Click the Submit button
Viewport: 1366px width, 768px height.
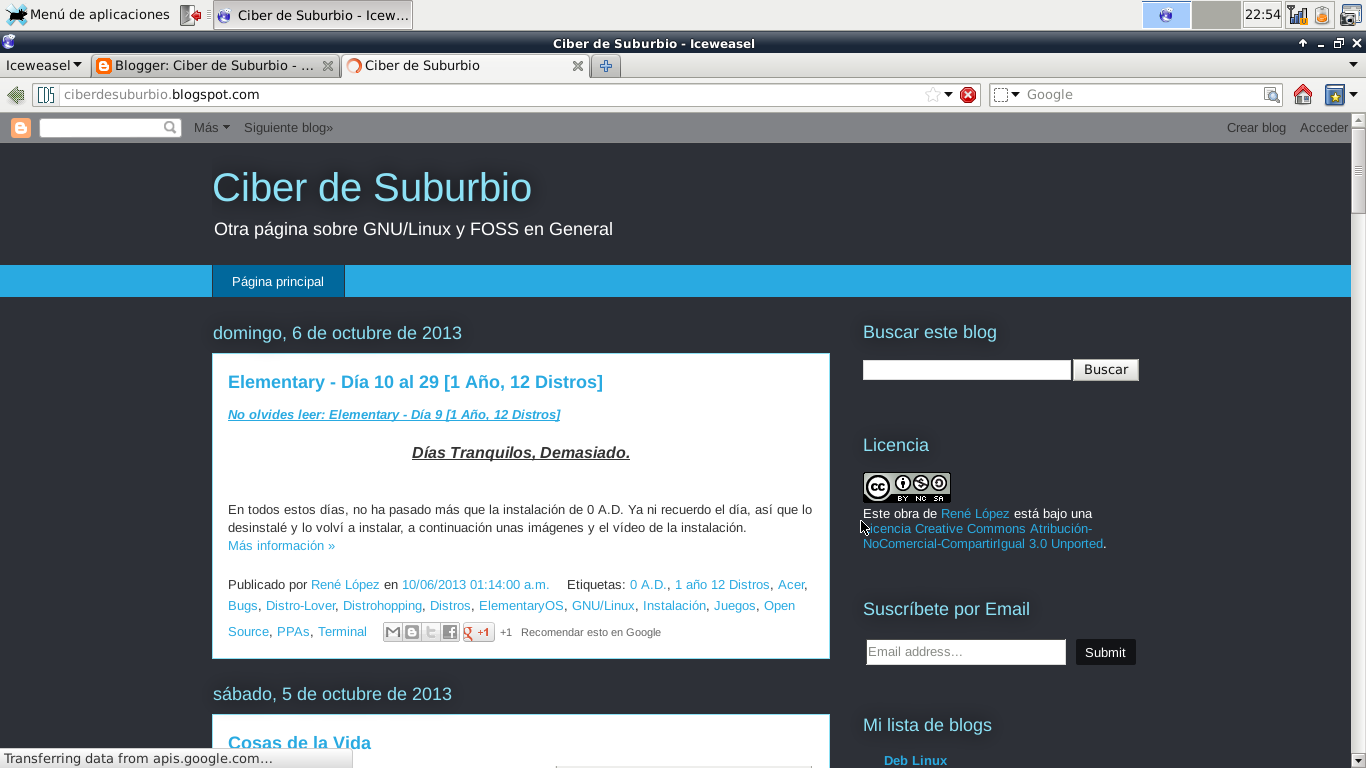click(x=1105, y=652)
